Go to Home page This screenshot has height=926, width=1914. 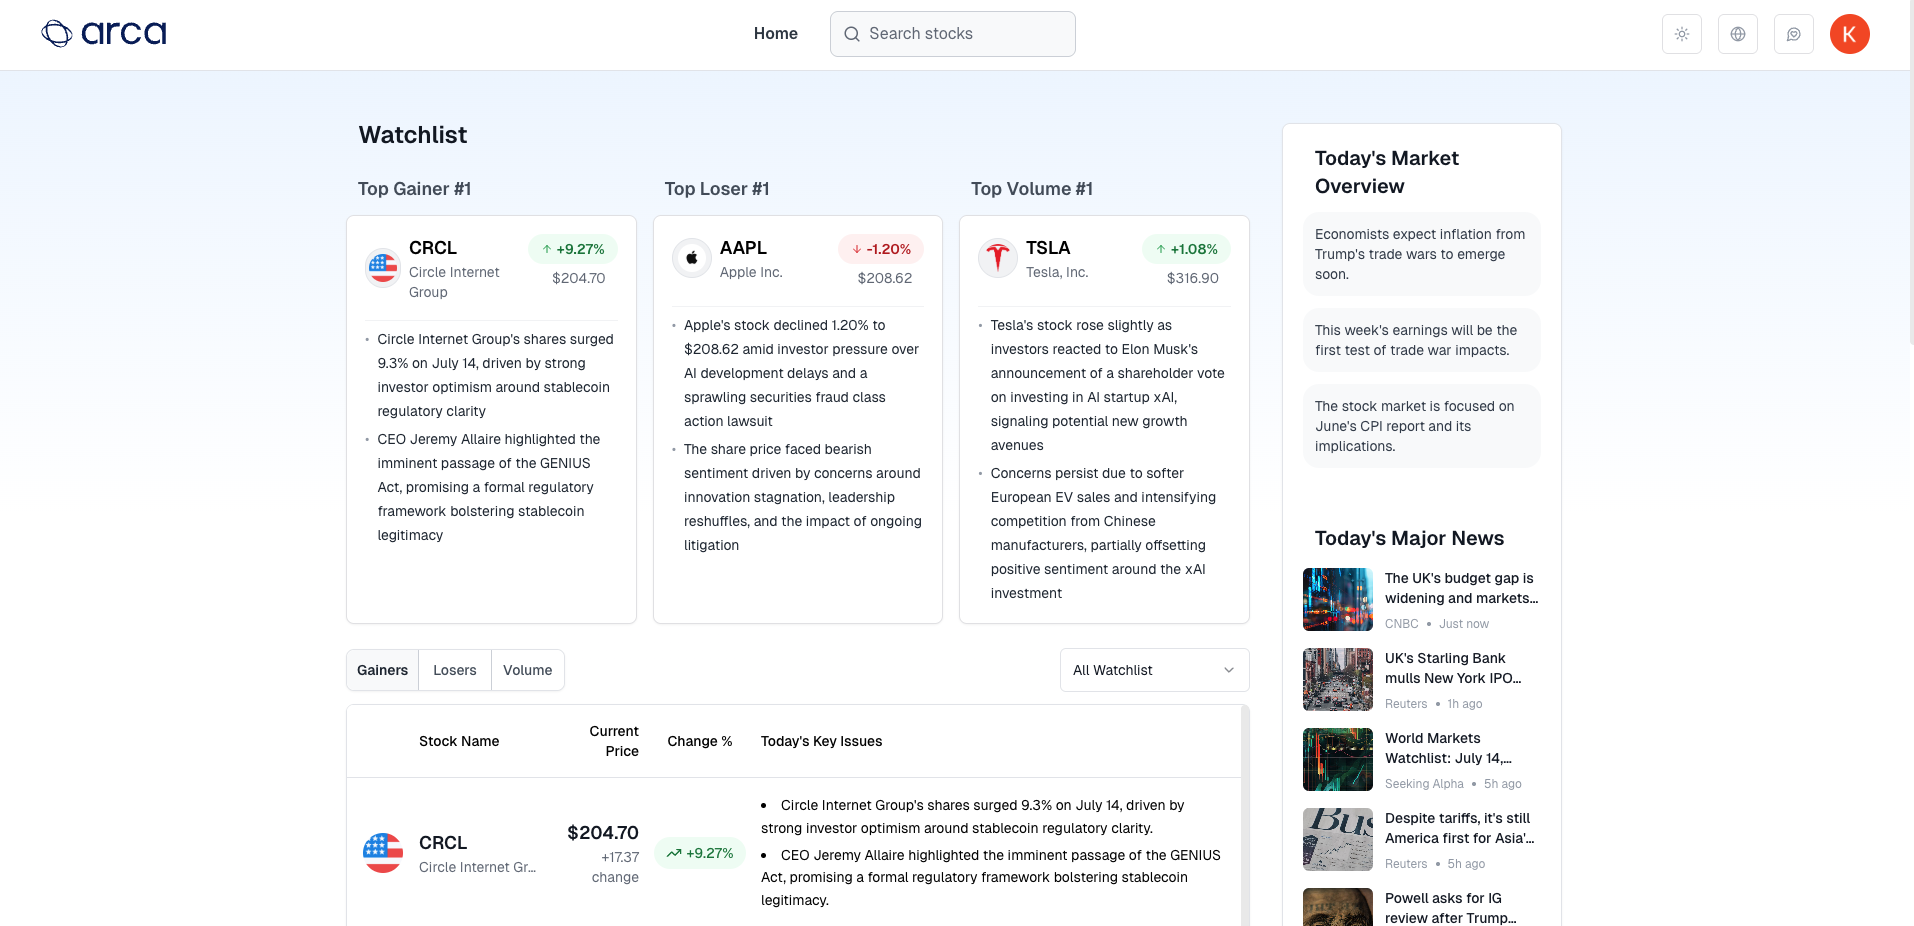776,34
